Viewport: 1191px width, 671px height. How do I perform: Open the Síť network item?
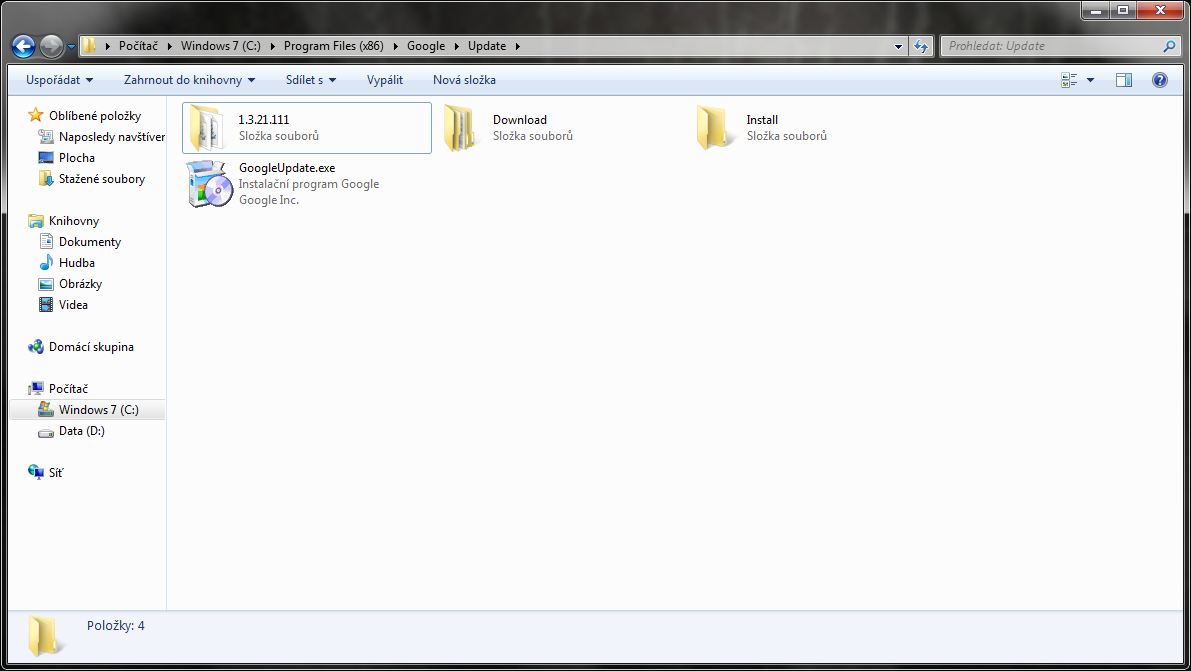[56, 473]
